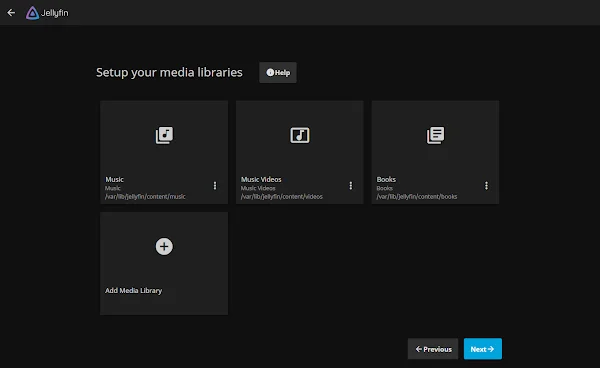
Task: Click the Books library icon
Action: click(435, 135)
